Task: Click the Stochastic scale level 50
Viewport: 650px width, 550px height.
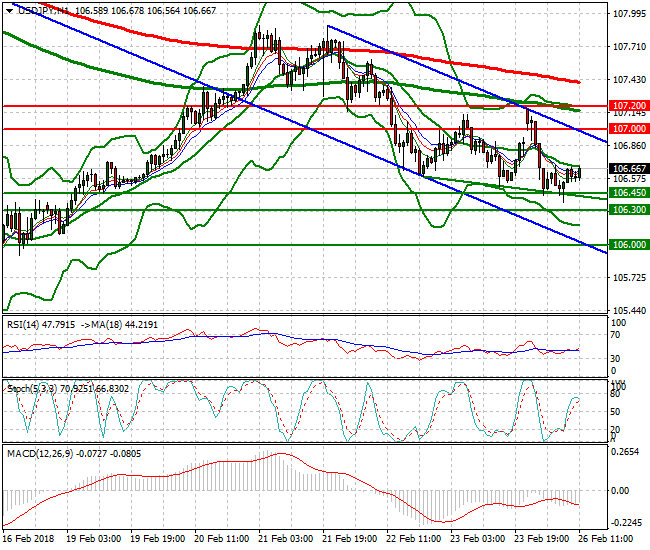Action: [616, 412]
